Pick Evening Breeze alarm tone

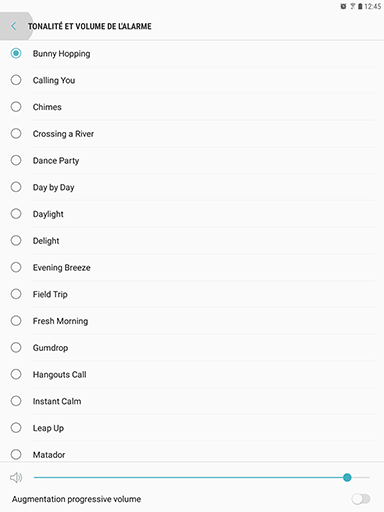pyautogui.click(x=192, y=267)
